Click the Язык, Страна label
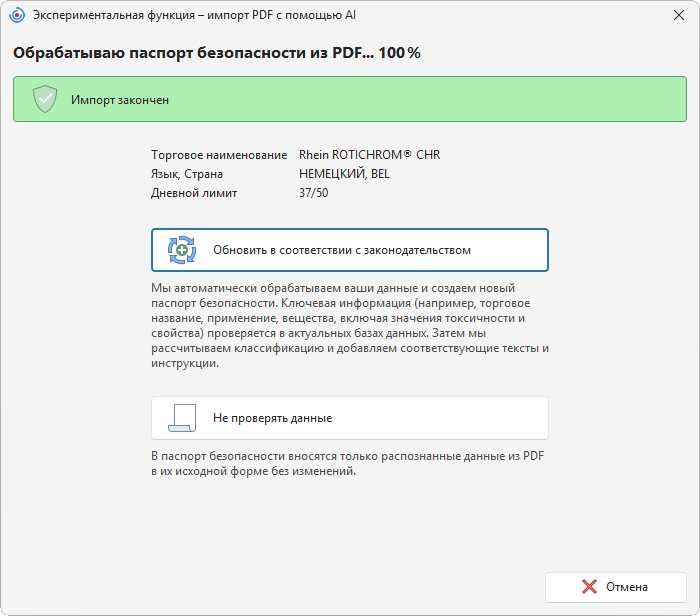 point(187,174)
